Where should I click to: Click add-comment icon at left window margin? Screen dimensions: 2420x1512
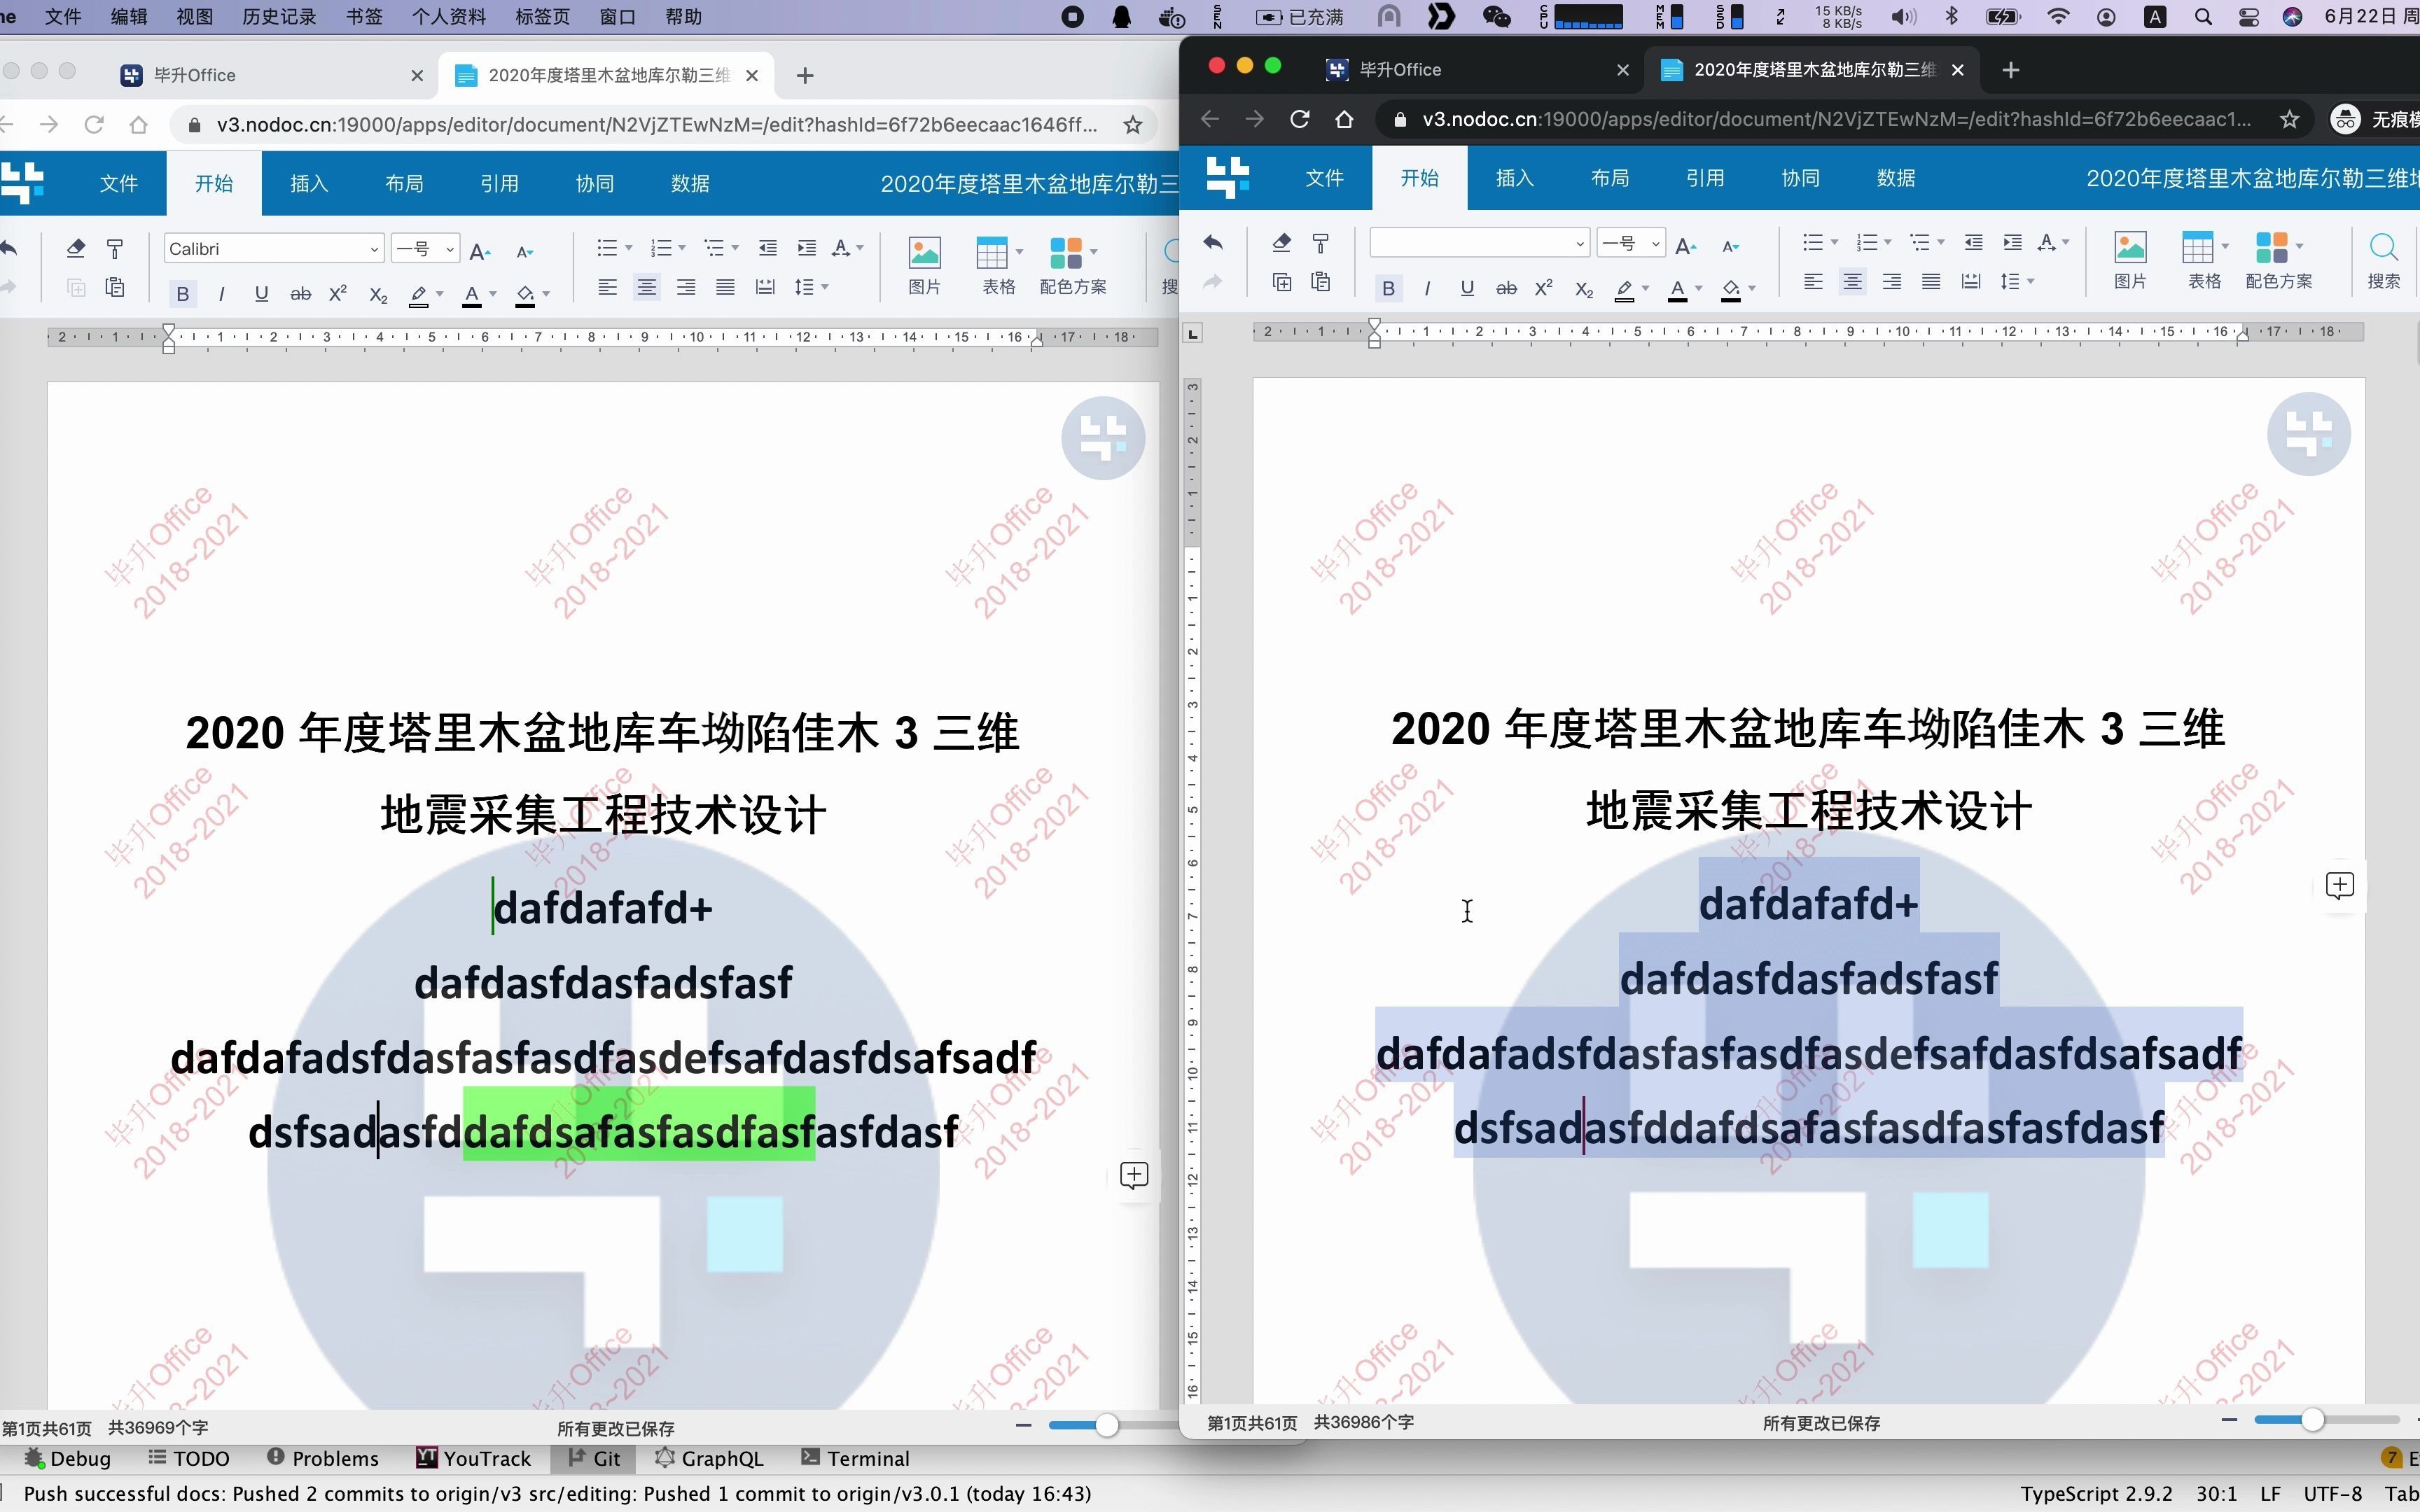(x=1134, y=1175)
